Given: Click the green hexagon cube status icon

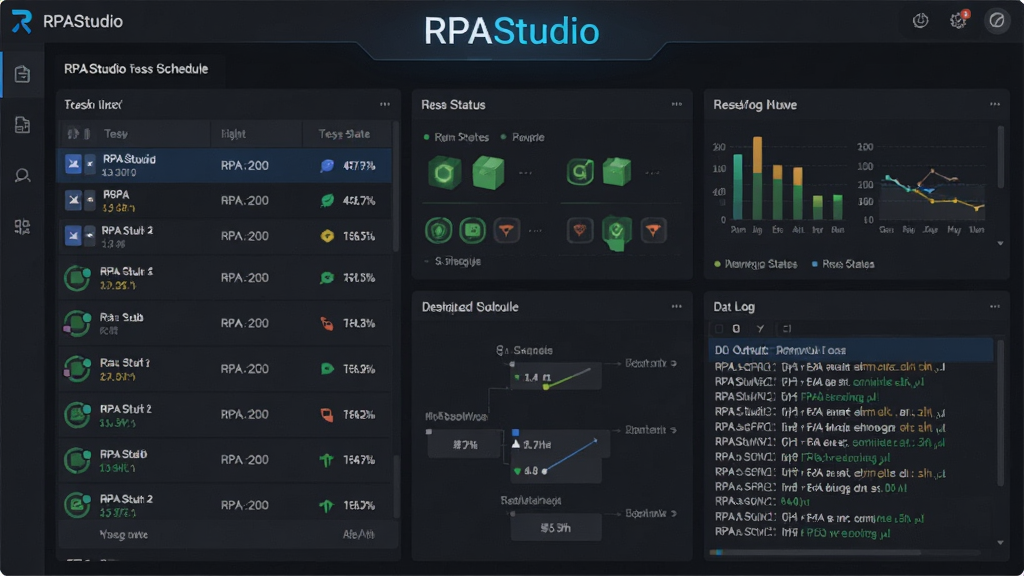Looking at the screenshot, I should point(444,173).
